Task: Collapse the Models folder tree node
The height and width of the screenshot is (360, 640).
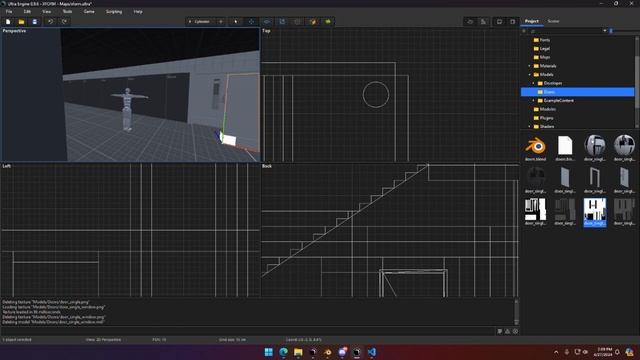Action: tap(529, 74)
